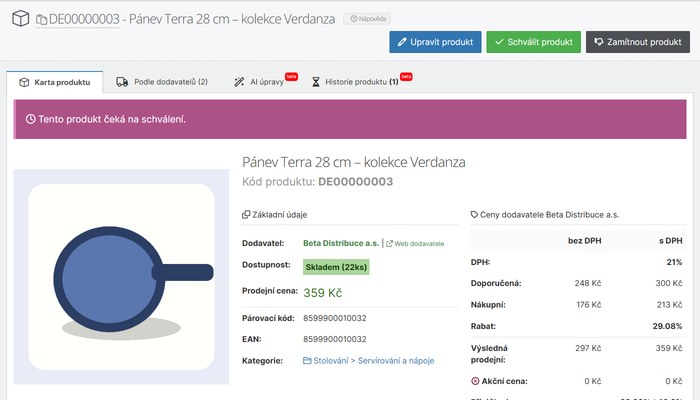Open the Web dodavatele external link
The image size is (700, 400).
pyautogui.click(x=415, y=244)
